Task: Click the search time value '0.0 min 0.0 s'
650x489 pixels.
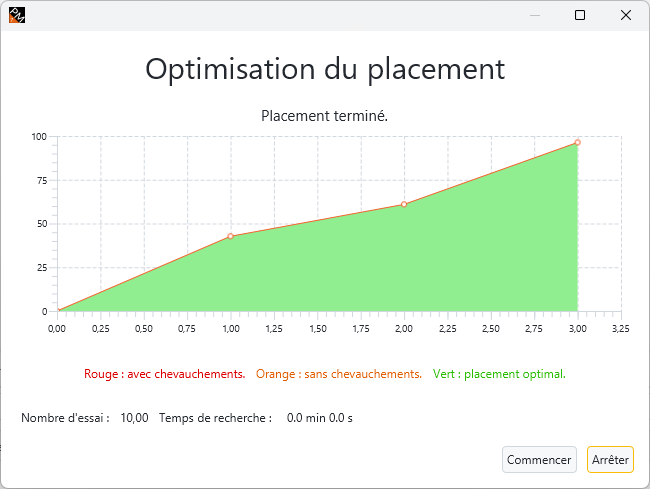Action: click(x=319, y=418)
